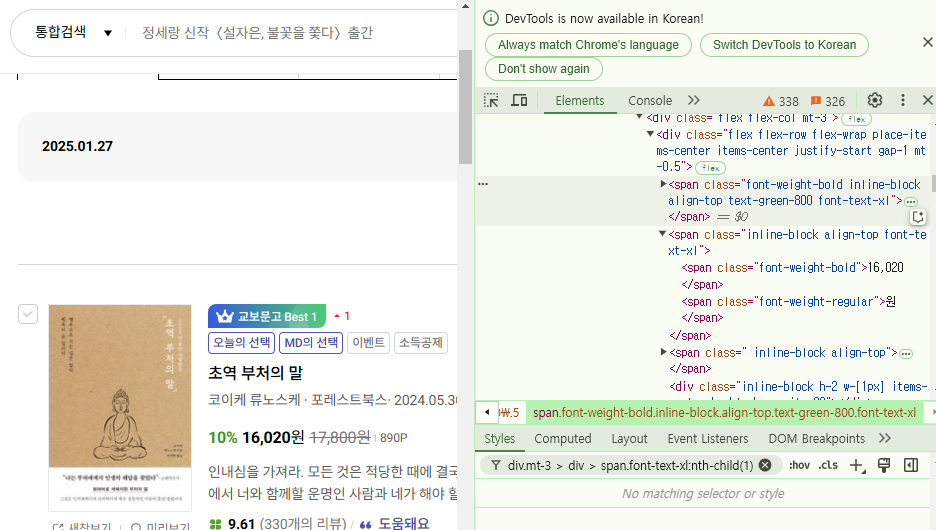Open selected node three-dot actions
This screenshot has height=530, width=936.
483,184
